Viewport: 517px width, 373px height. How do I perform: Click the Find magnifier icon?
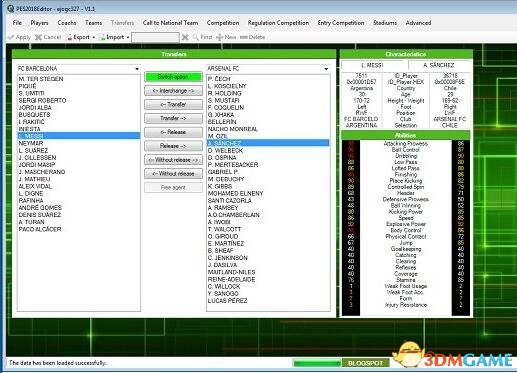196,37
